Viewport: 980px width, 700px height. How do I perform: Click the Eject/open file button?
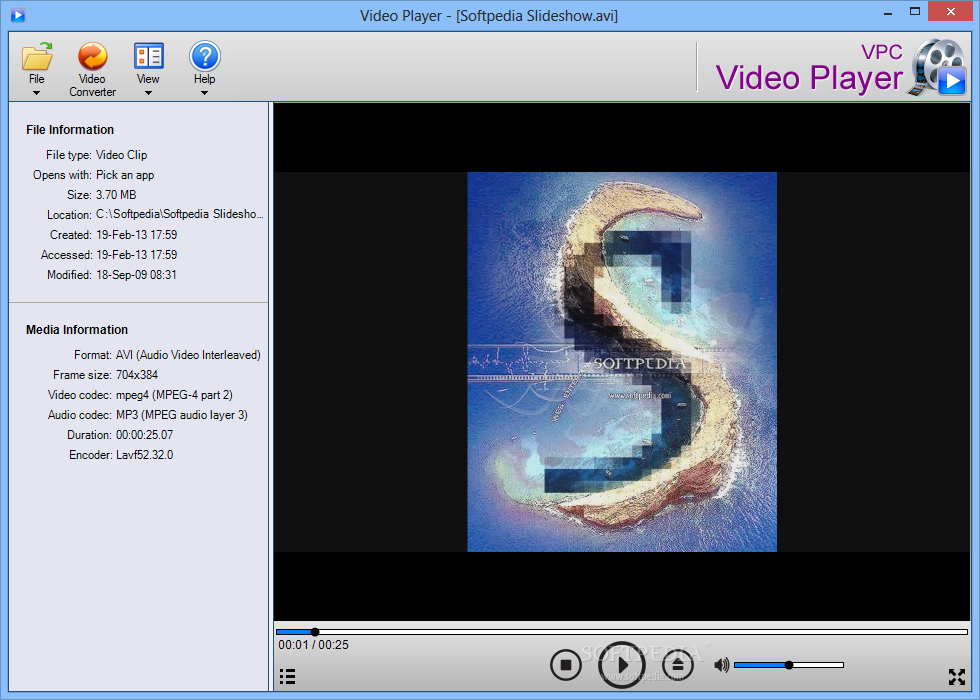coord(678,665)
